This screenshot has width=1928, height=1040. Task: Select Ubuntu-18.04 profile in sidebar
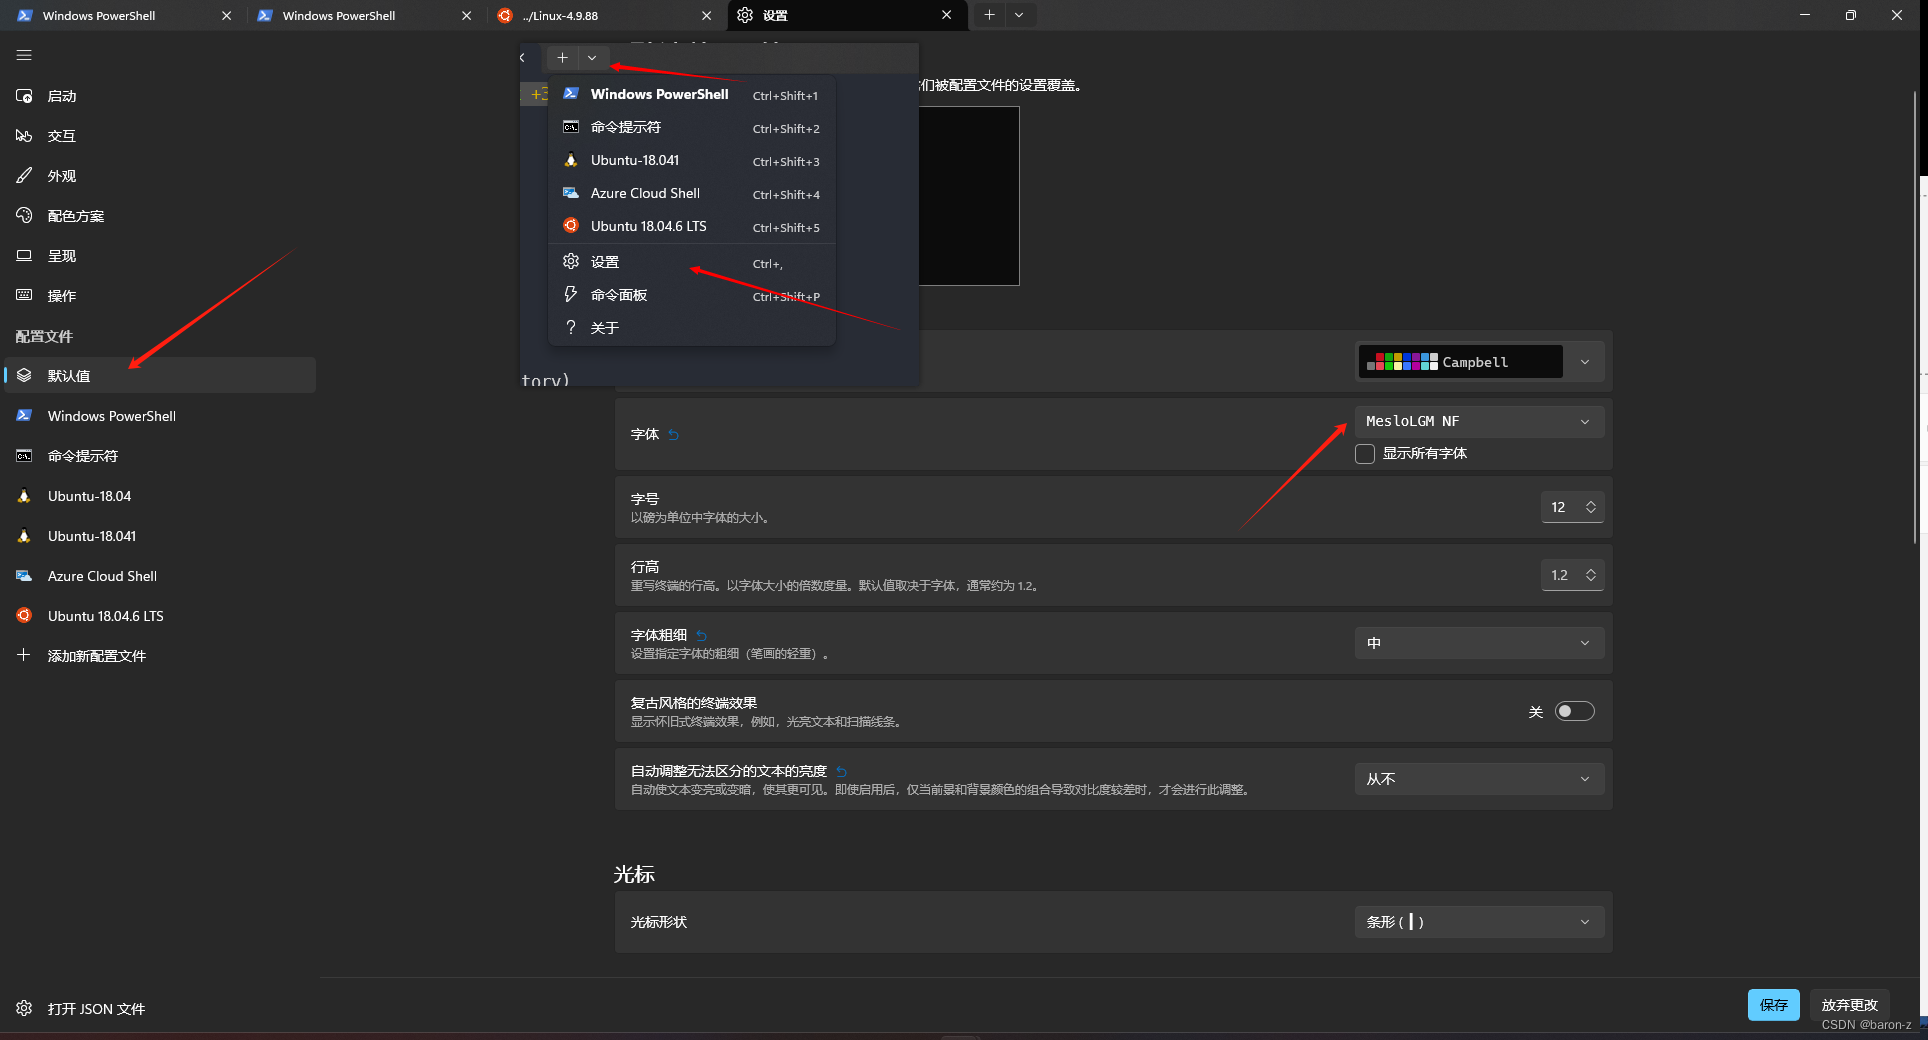tap(160, 496)
